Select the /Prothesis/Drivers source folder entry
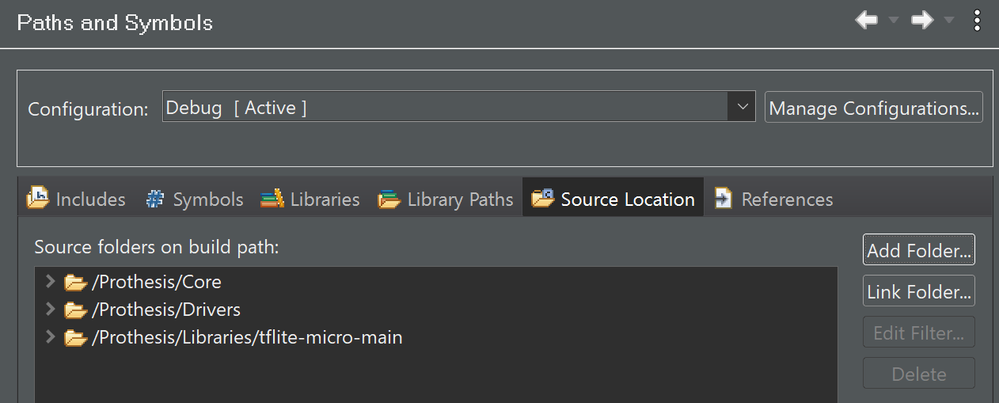This screenshot has height=403, width=999. 165,310
